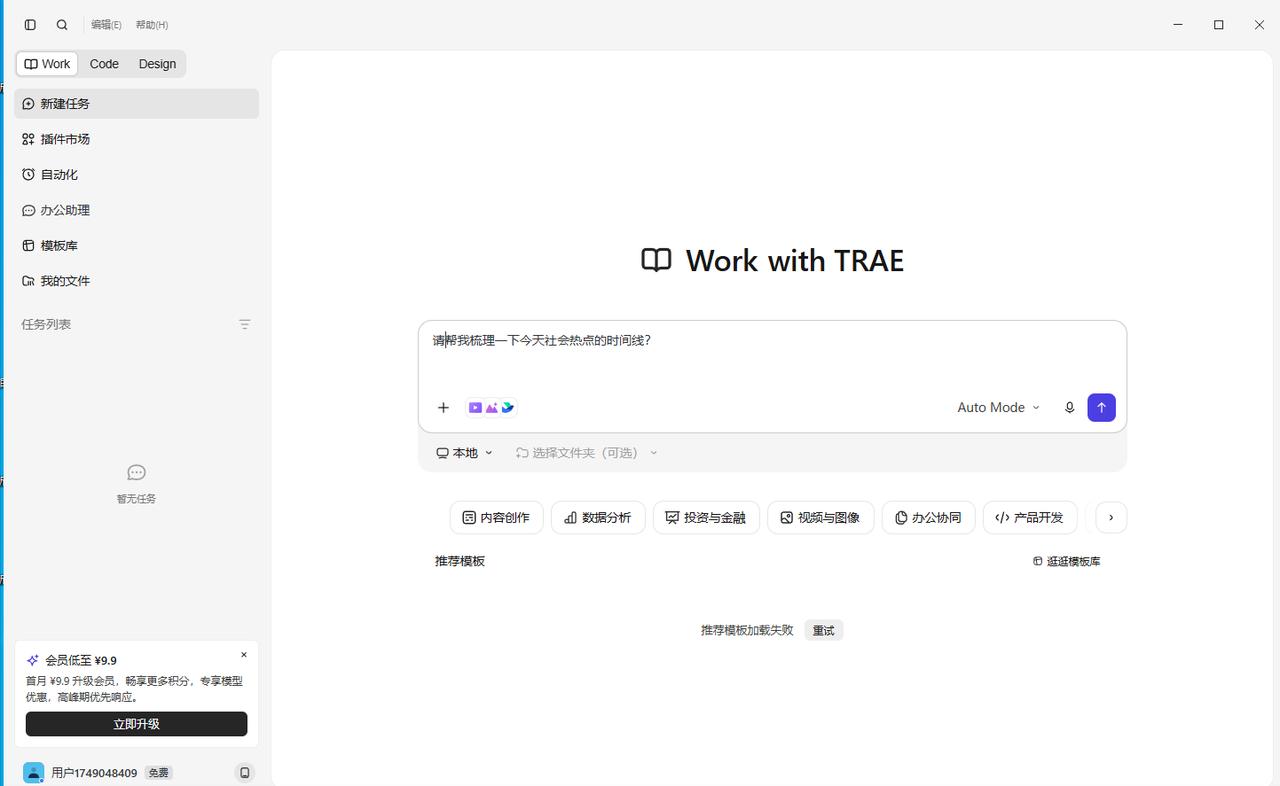The image size is (1280, 786).
Task: Switch to the Code tab
Action: tap(104, 64)
